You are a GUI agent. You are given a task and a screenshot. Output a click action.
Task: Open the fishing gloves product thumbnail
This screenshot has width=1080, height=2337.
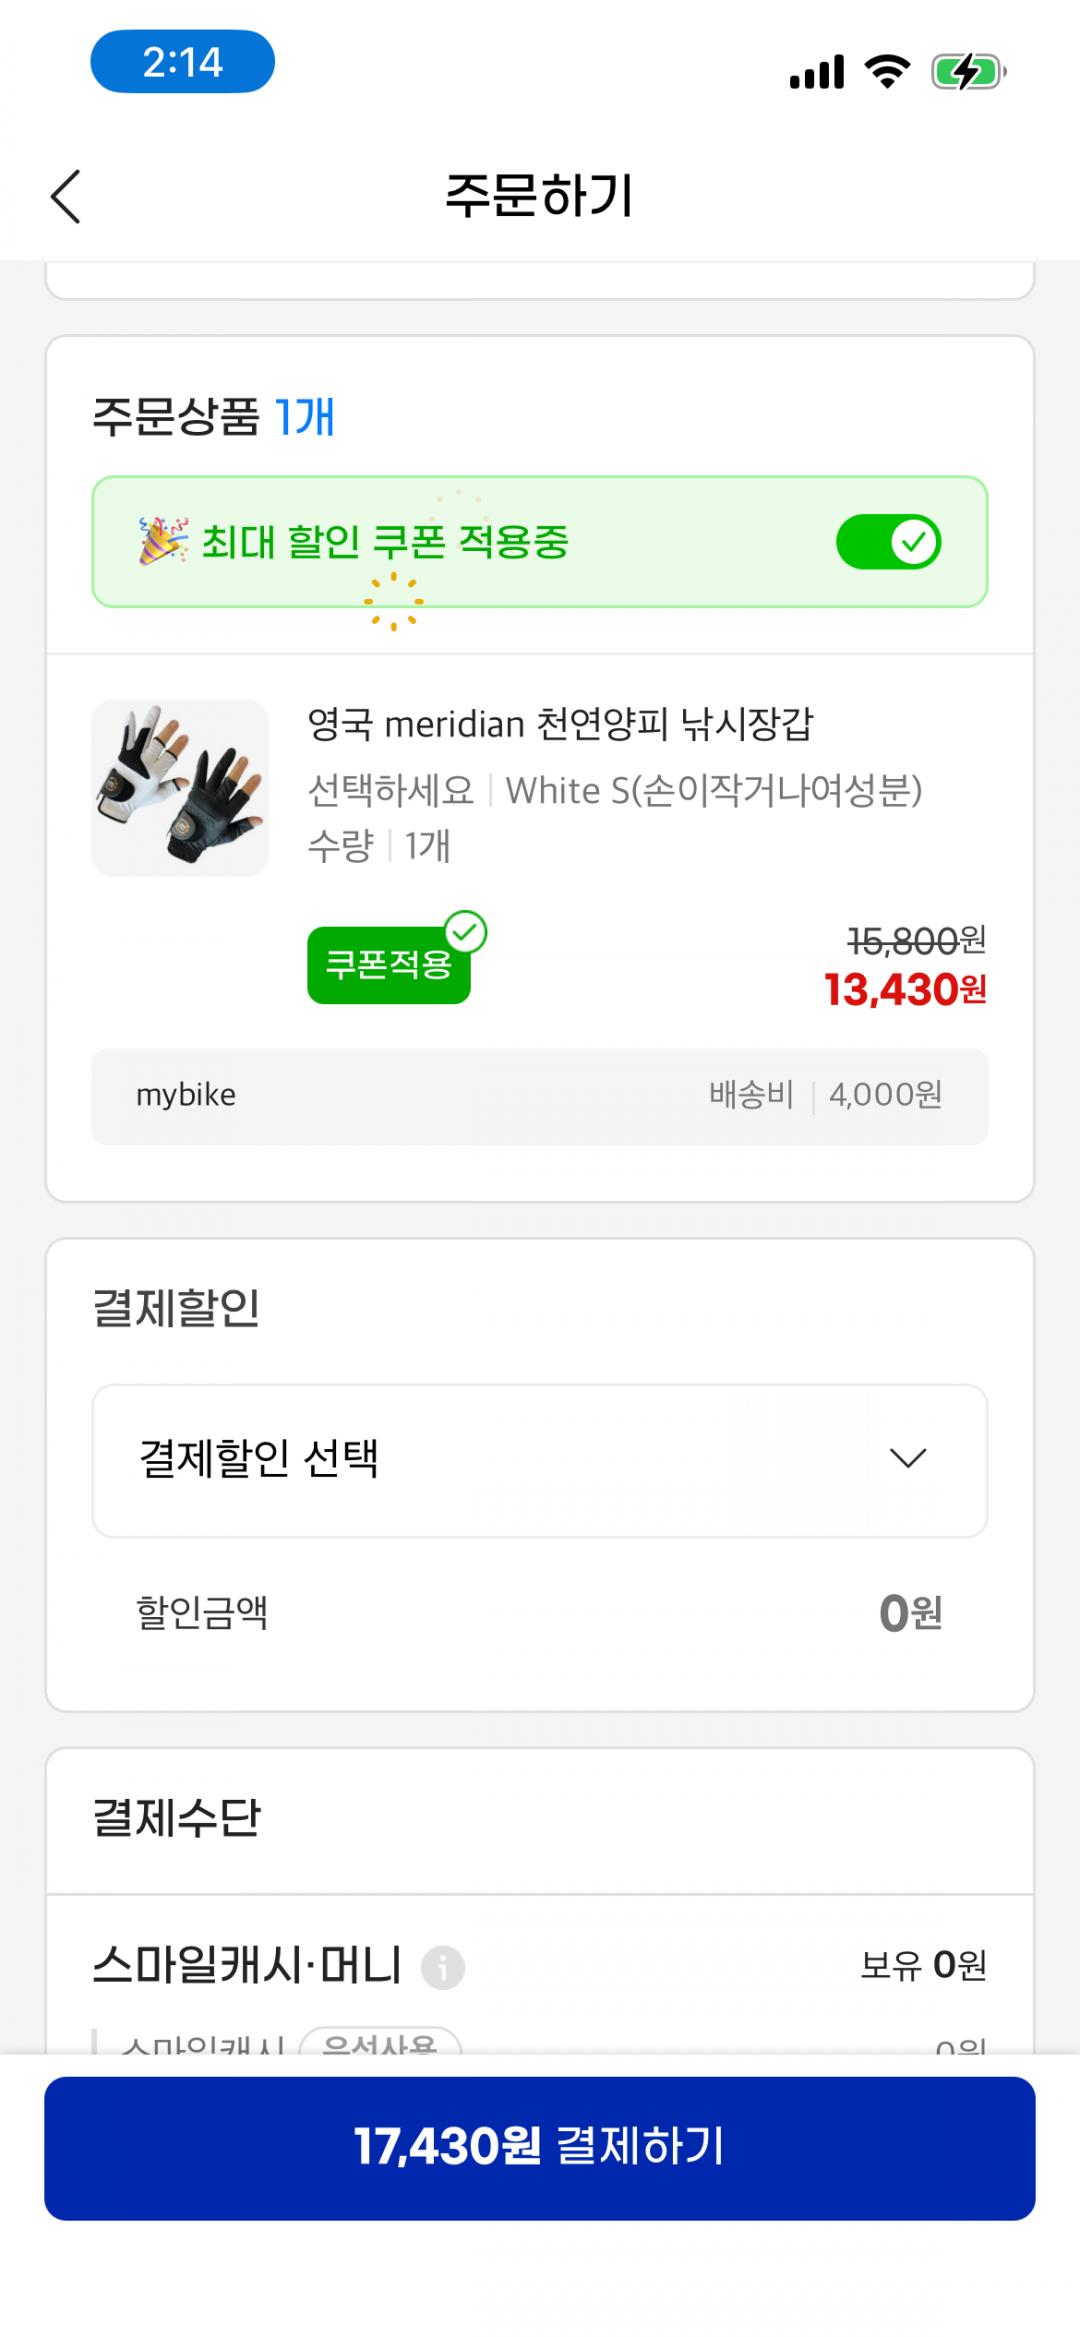point(180,788)
